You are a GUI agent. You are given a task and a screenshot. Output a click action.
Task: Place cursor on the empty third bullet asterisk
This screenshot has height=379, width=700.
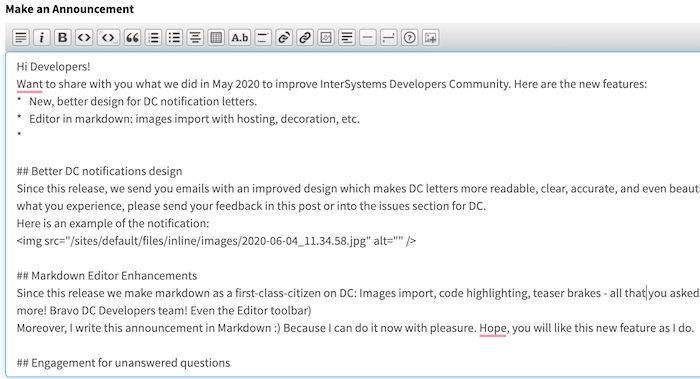click(19, 134)
